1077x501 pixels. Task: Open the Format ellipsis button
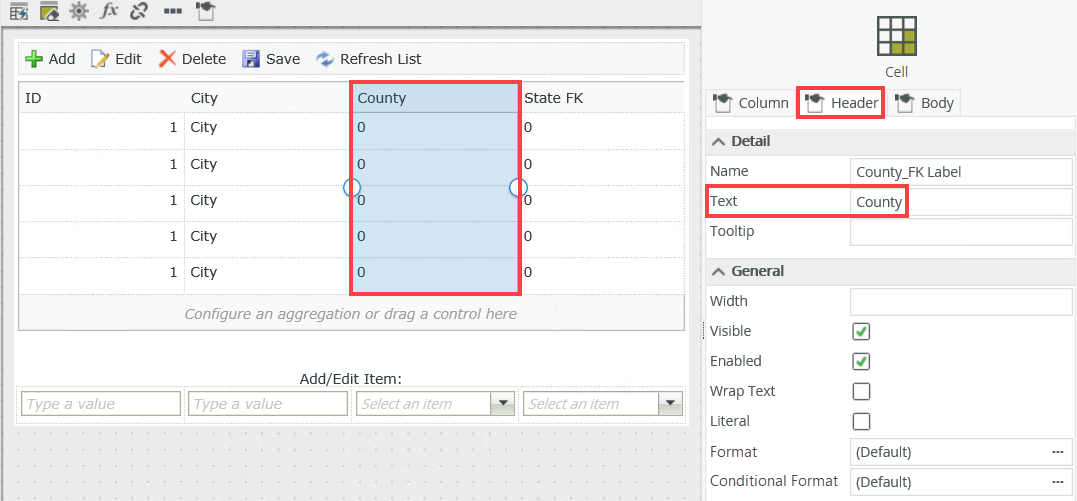pos(1058,452)
